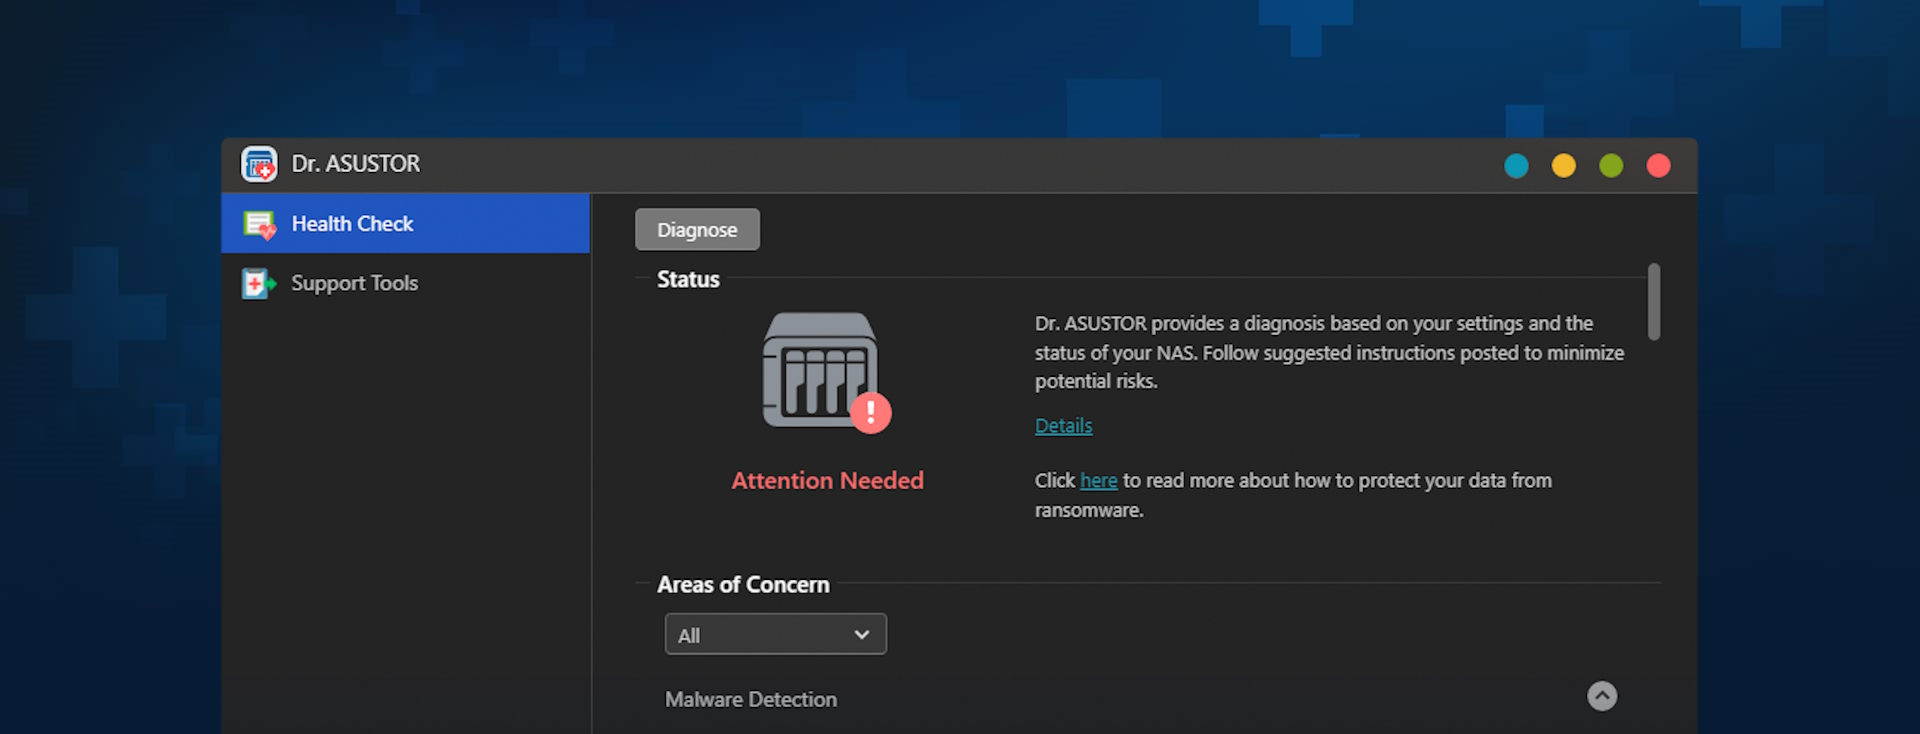The height and width of the screenshot is (734, 1920).
Task: Click the 'Attention Needed' status text
Action: coord(827,480)
